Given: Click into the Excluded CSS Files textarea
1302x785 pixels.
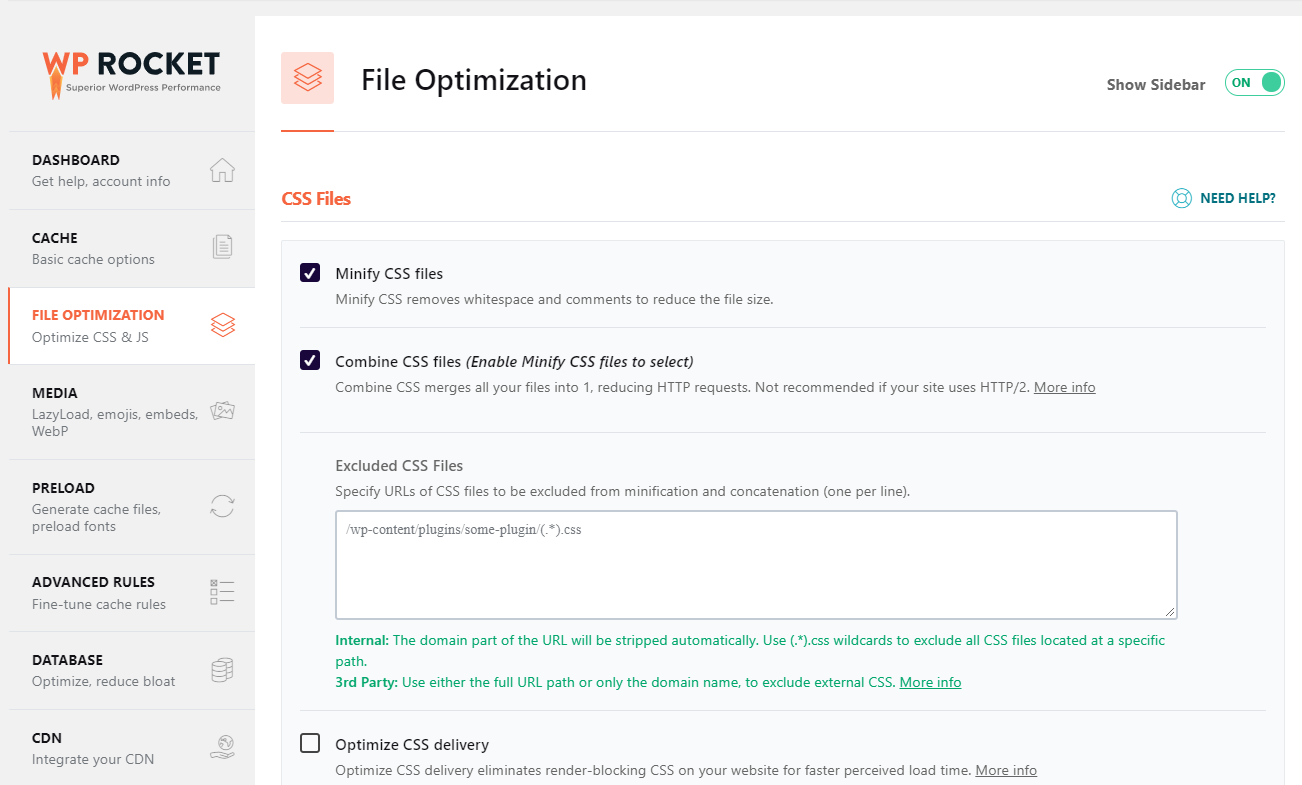Looking at the screenshot, I should (755, 565).
